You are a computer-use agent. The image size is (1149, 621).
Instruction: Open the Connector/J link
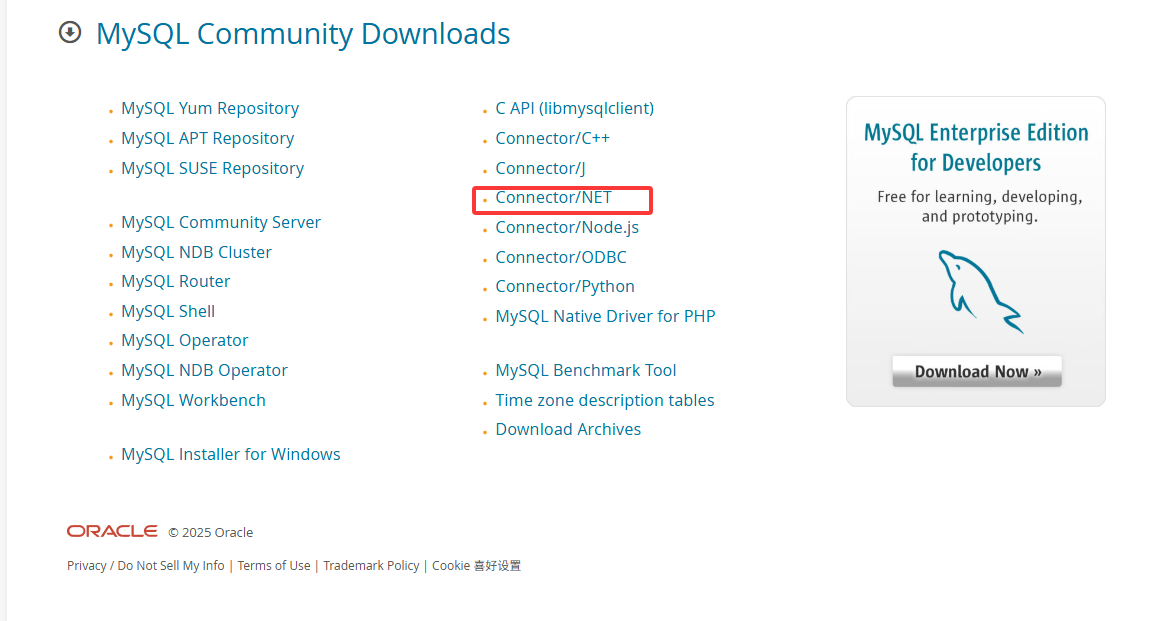(540, 169)
